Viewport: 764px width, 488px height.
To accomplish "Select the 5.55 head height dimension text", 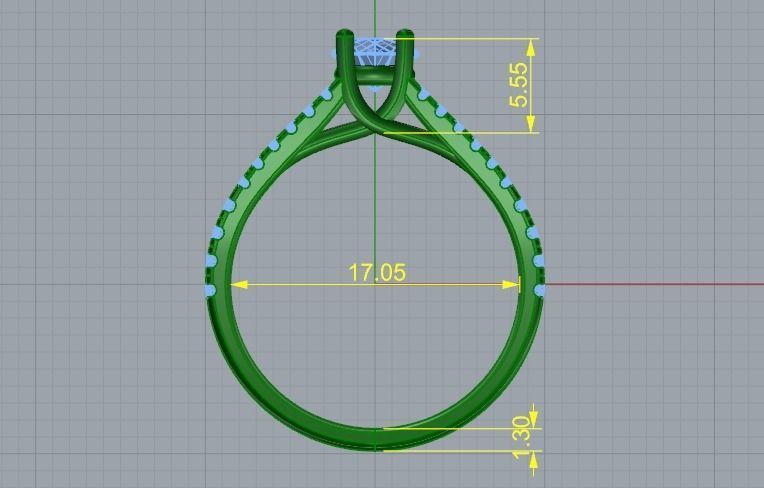I will [518, 84].
